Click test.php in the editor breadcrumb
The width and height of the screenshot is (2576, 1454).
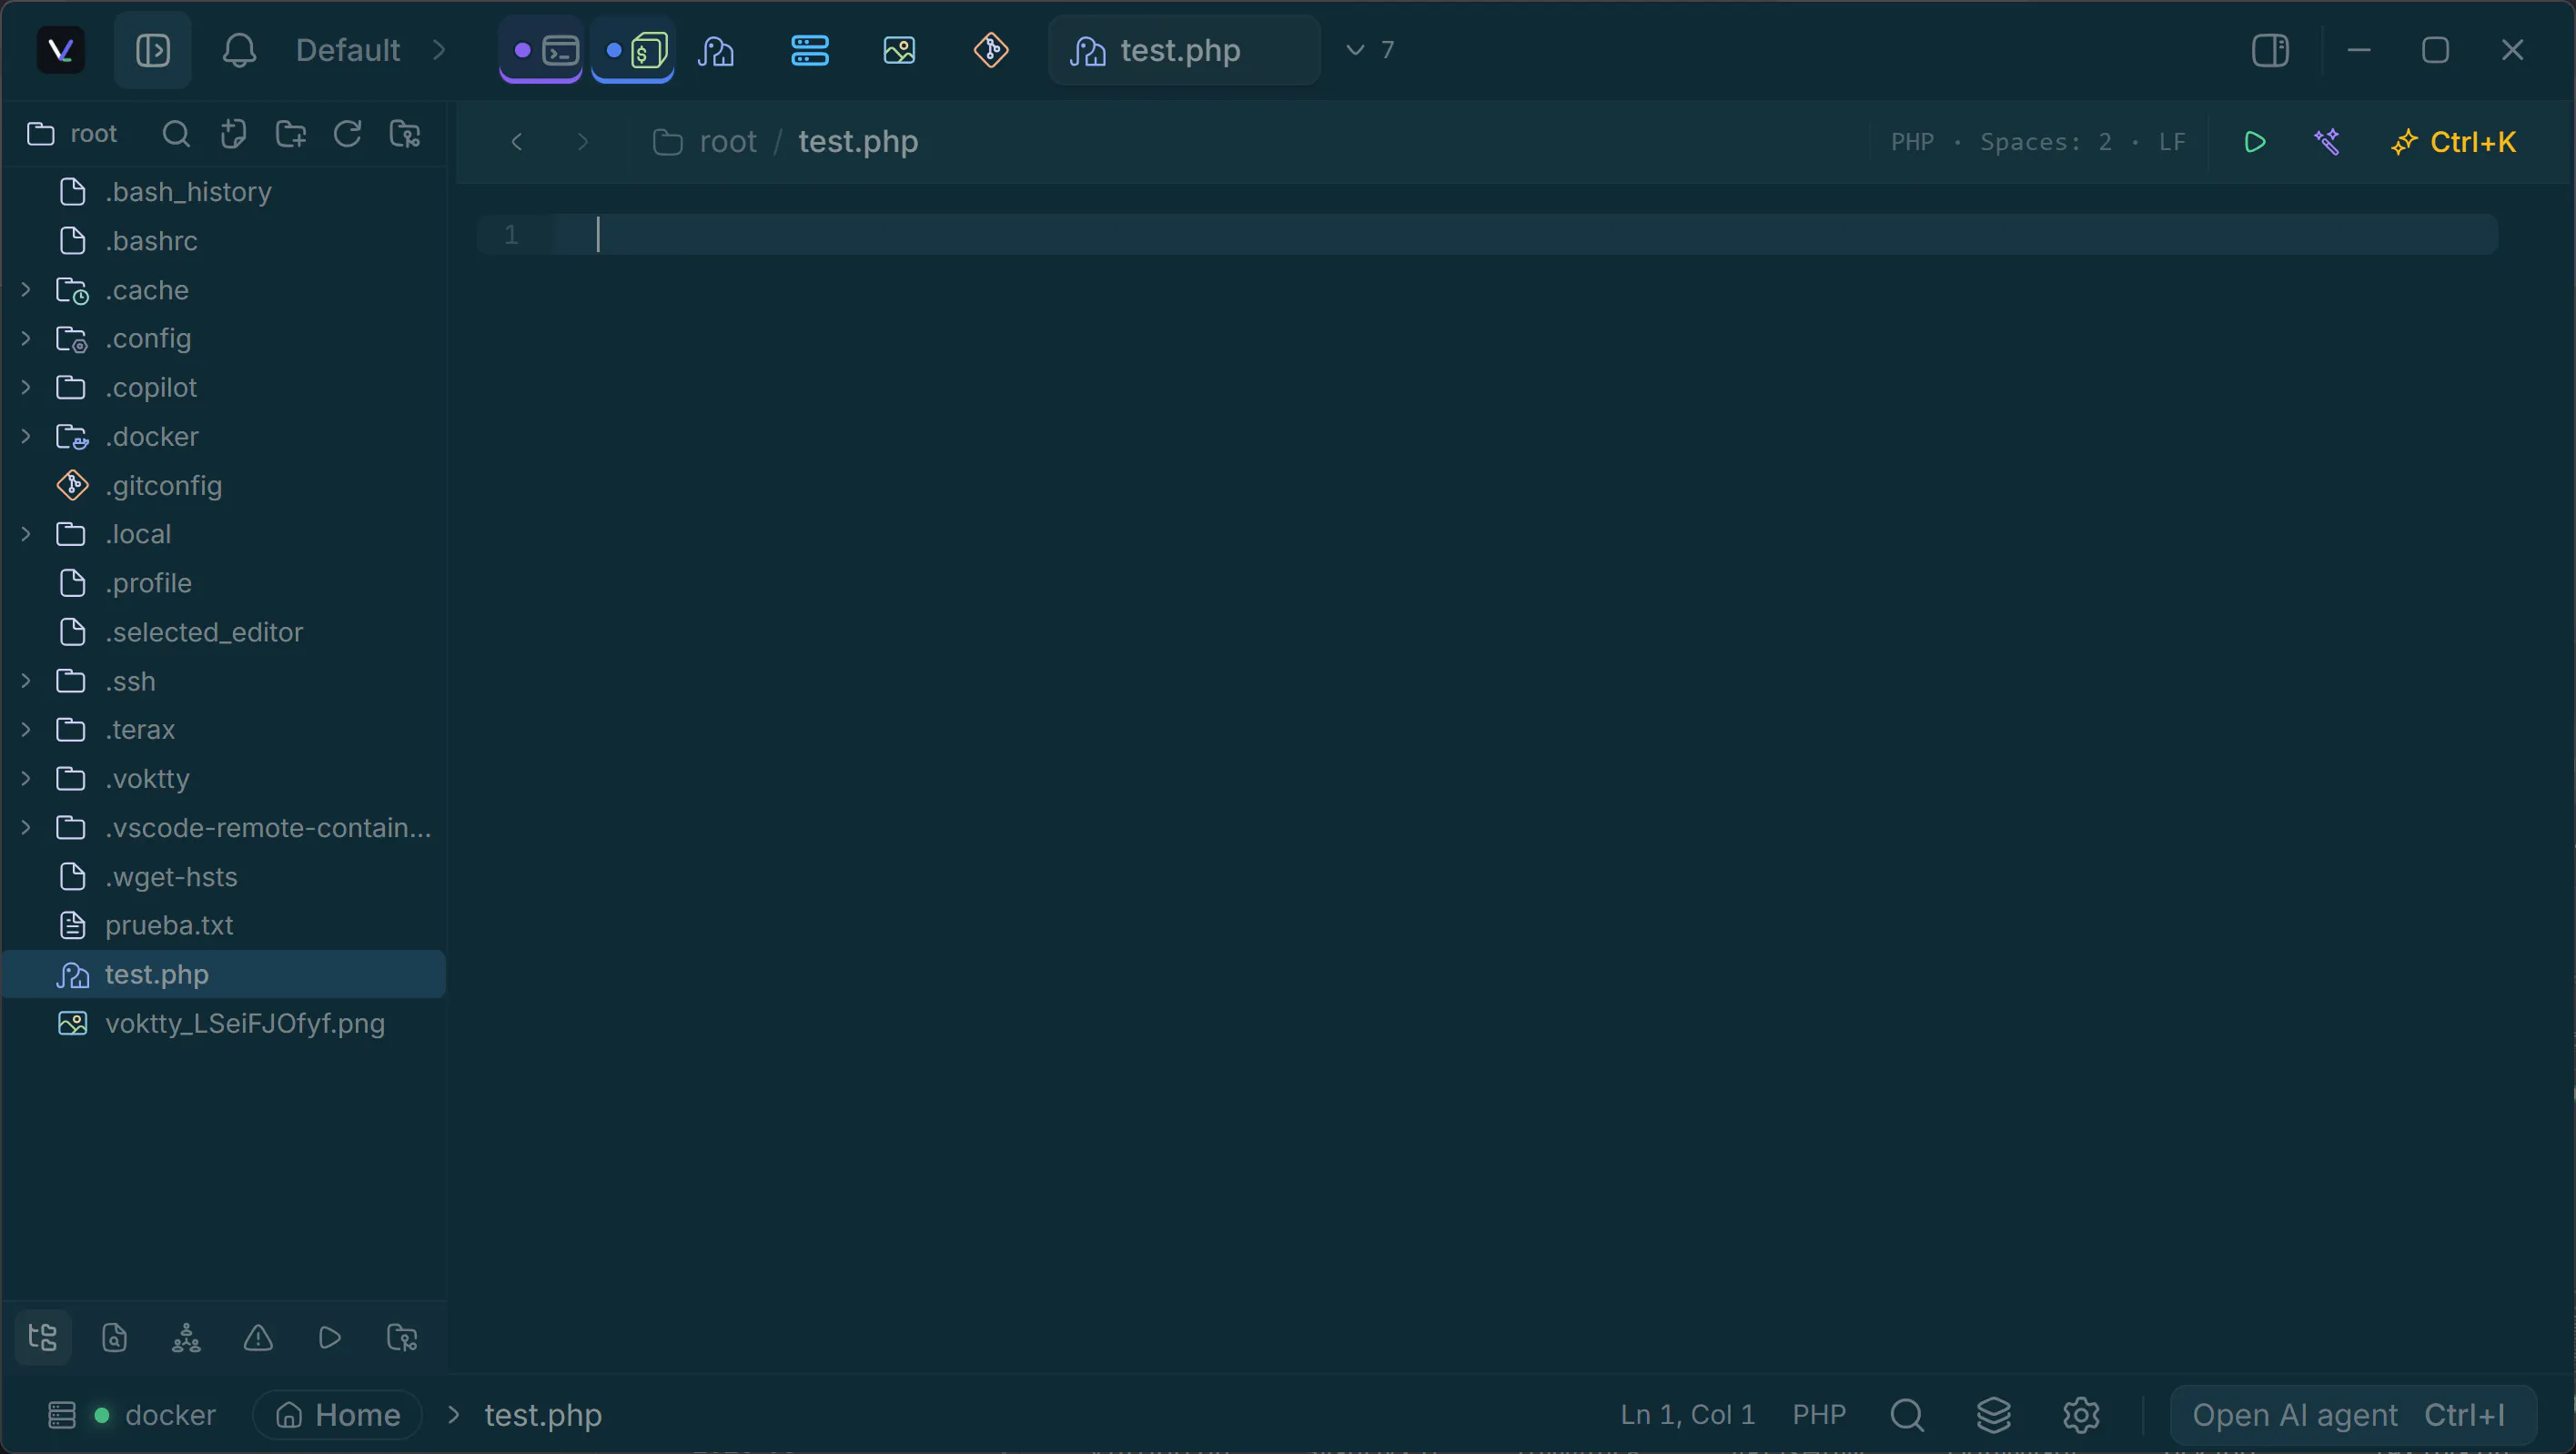tap(858, 142)
